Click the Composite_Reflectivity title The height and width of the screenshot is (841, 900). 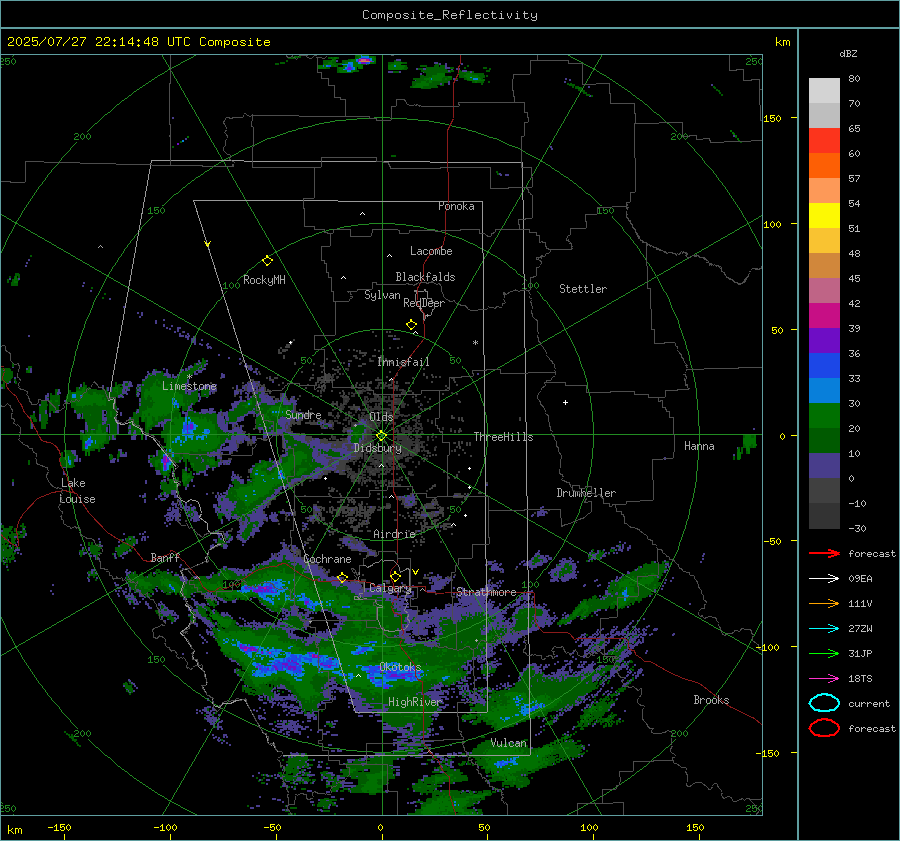(x=449, y=15)
